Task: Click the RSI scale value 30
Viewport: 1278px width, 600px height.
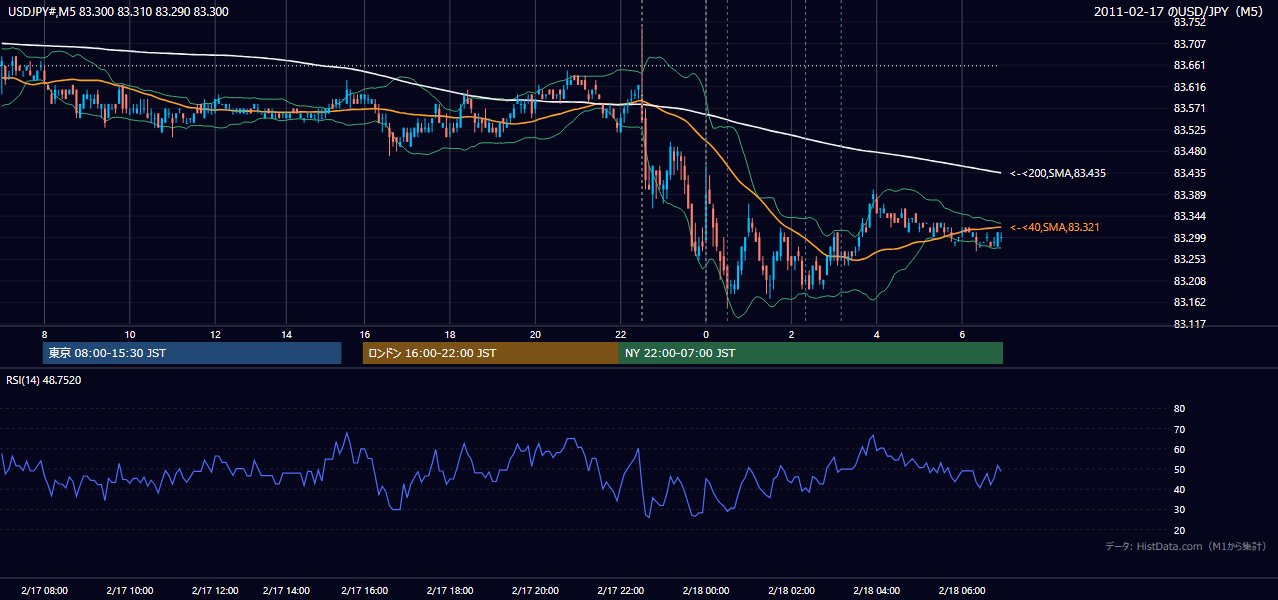Action: coord(1179,510)
